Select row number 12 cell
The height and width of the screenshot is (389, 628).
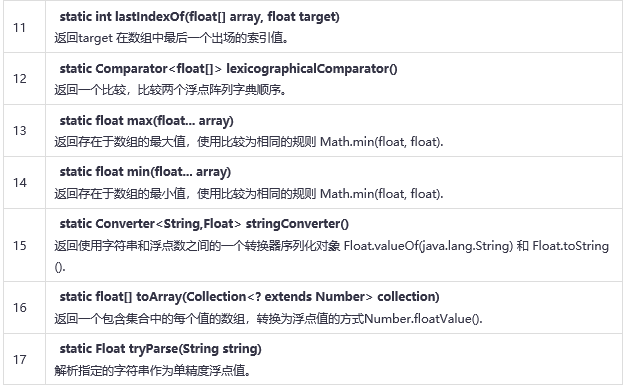24,79
